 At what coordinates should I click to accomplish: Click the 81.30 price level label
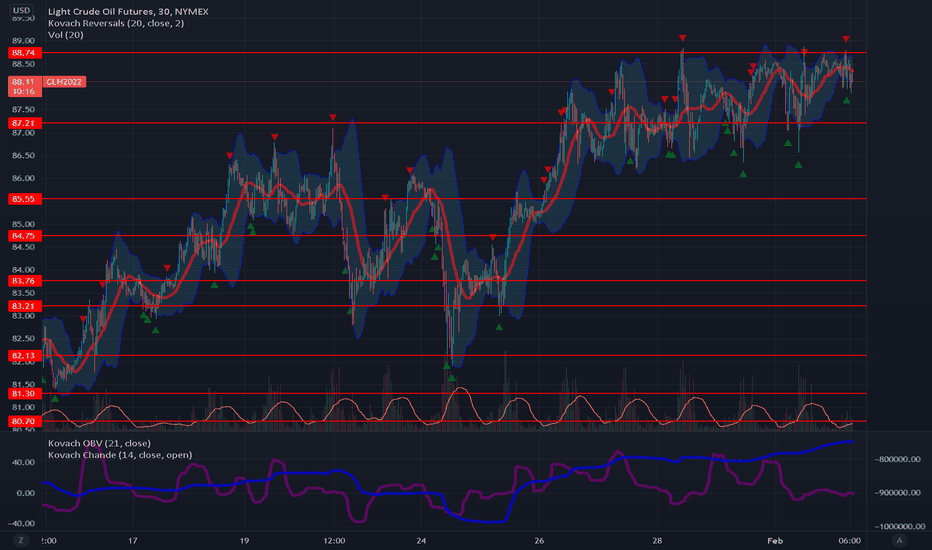[x=24, y=394]
